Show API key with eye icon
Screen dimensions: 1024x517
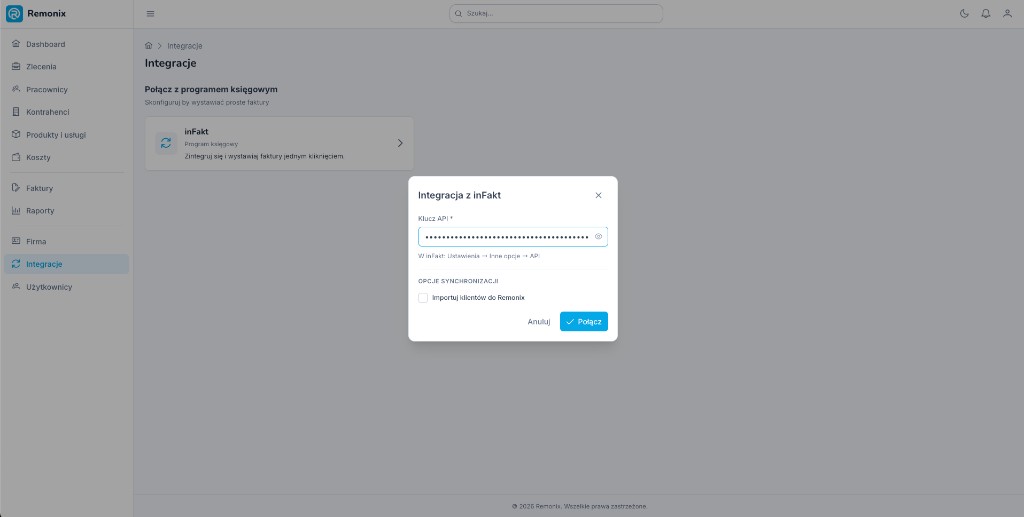(x=598, y=237)
